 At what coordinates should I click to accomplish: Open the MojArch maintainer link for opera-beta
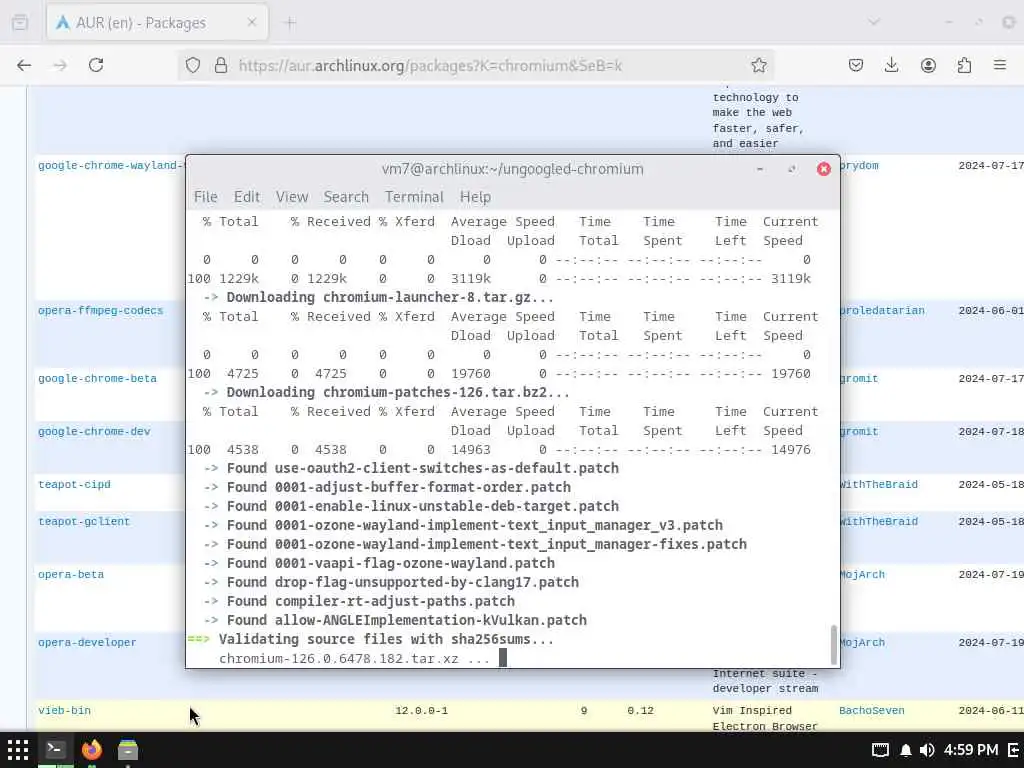[x=863, y=575]
